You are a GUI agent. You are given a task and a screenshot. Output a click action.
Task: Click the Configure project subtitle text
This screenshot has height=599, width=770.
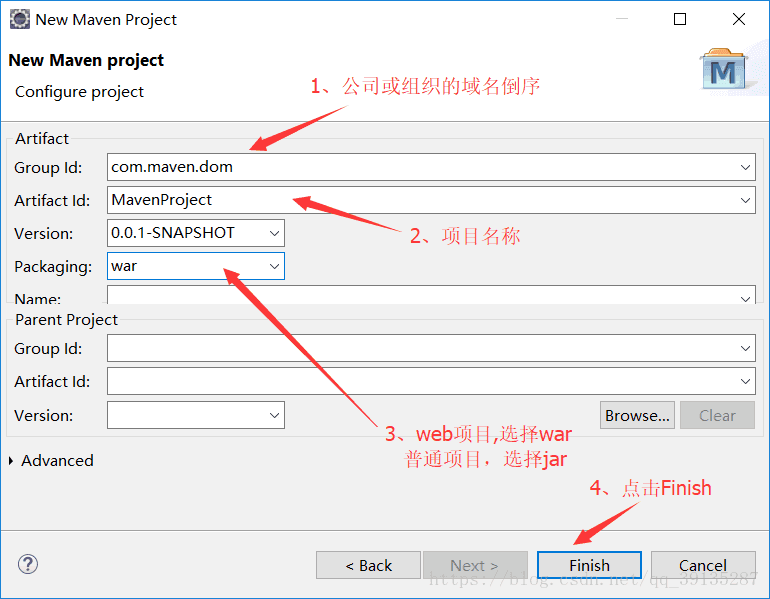[x=80, y=92]
